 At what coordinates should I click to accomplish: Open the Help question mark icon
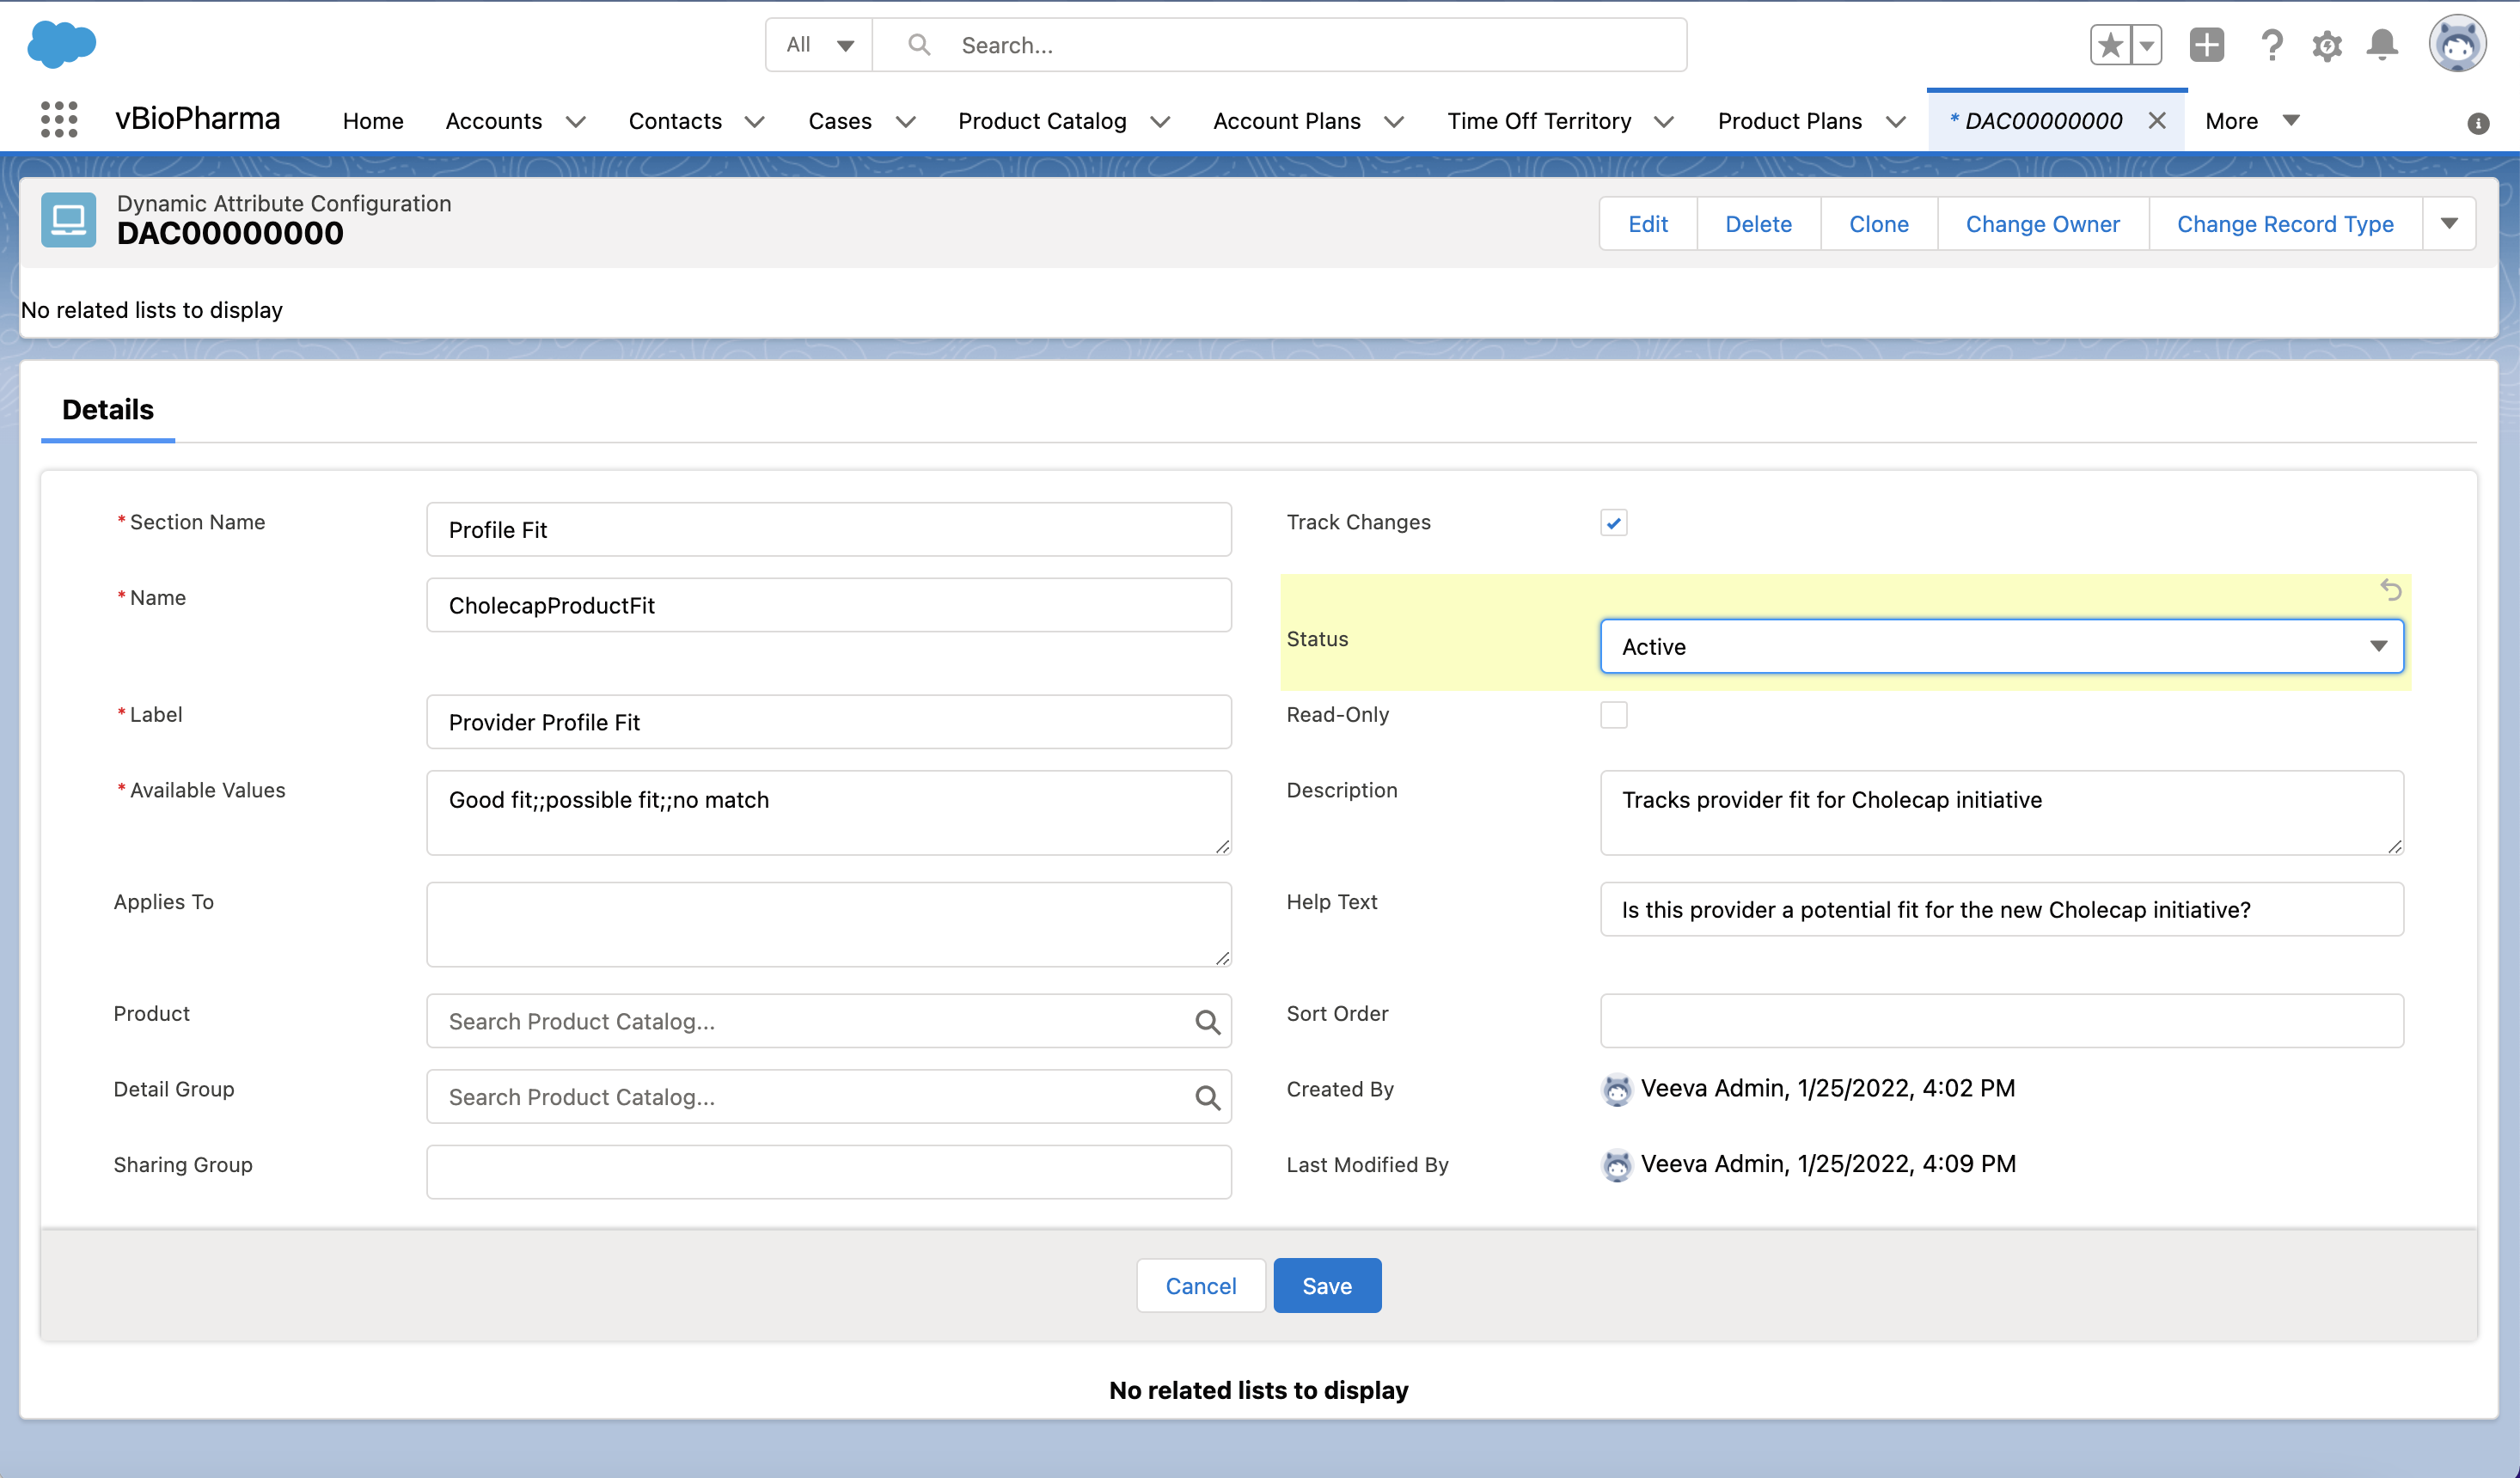pos(2271,45)
